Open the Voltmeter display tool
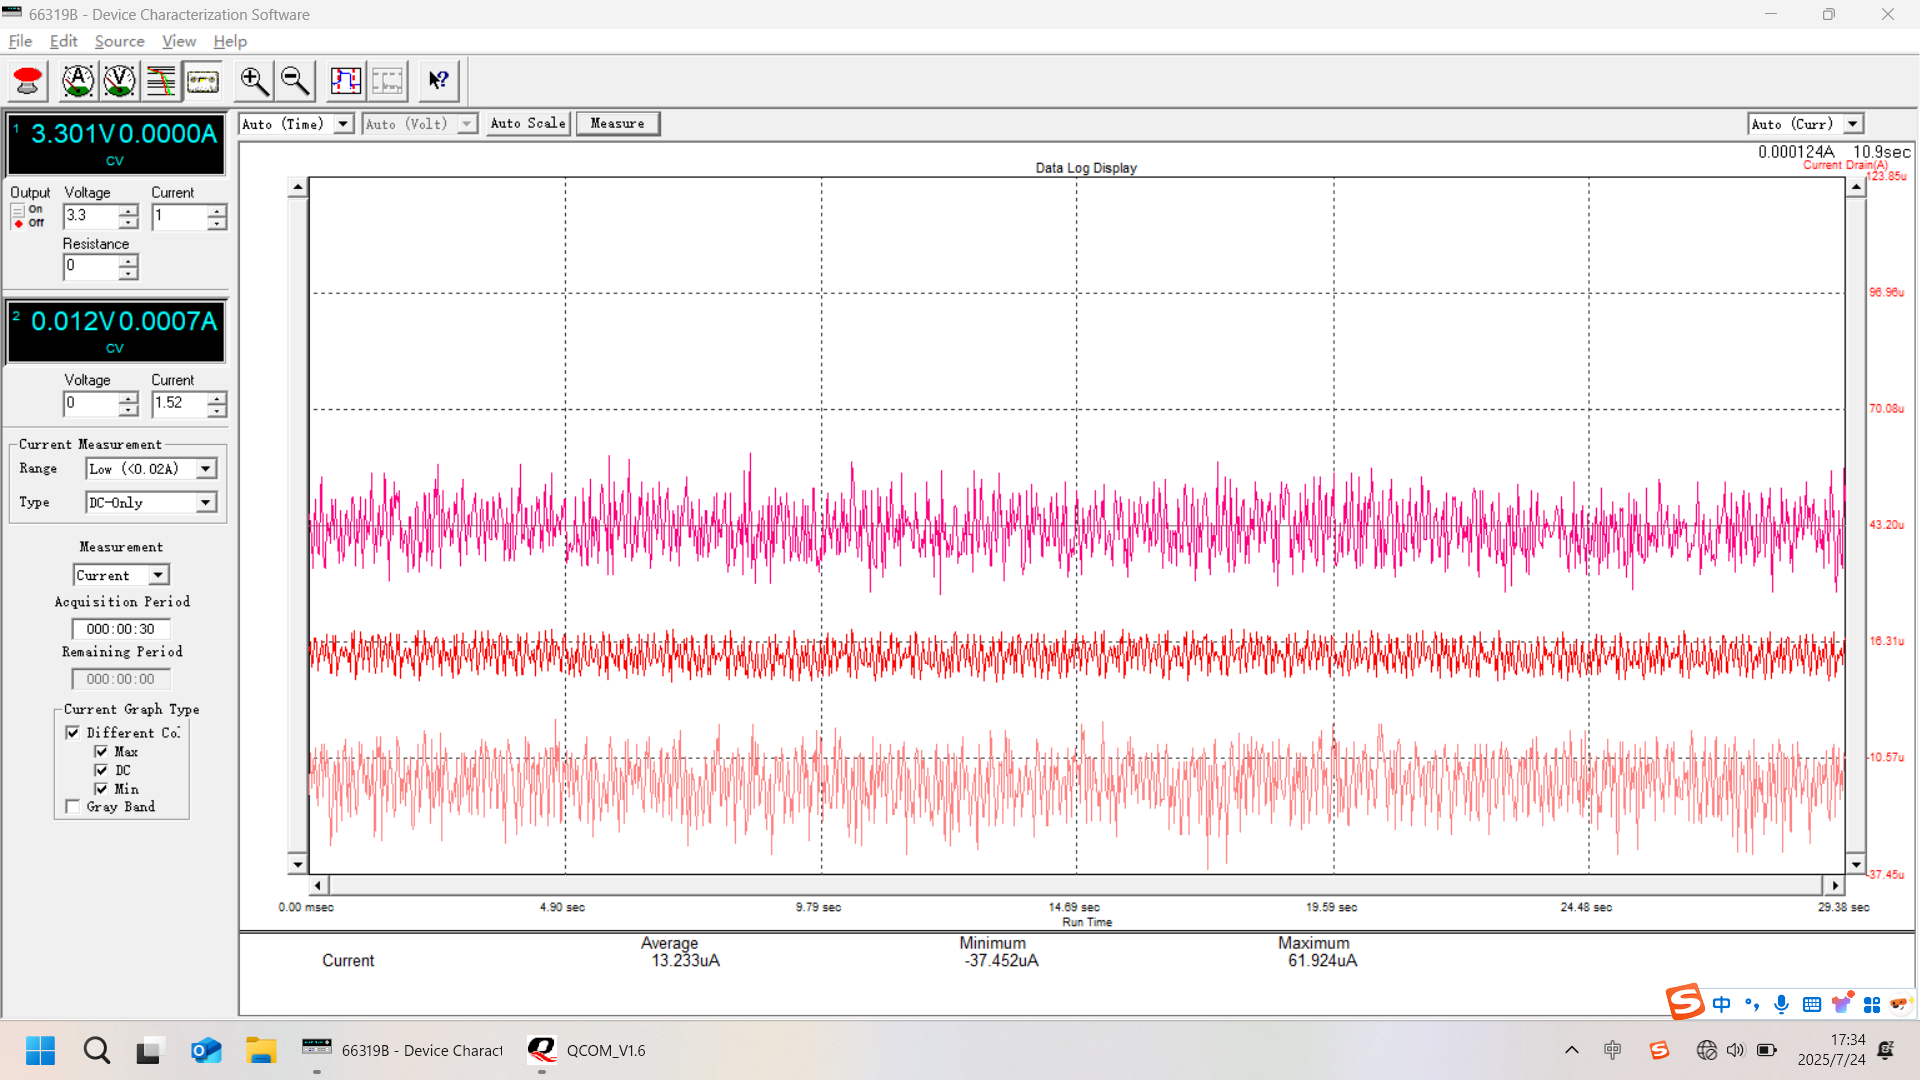The width and height of the screenshot is (1920, 1080). tap(119, 81)
